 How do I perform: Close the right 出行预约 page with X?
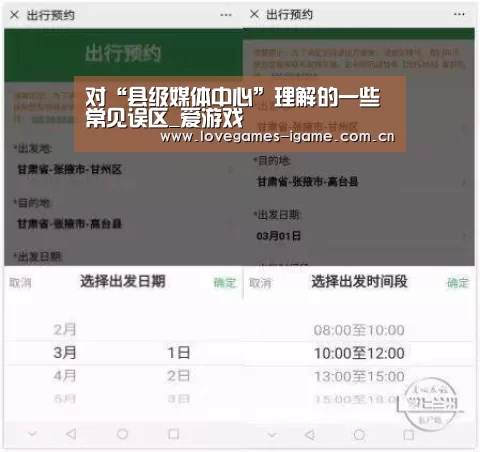point(254,14)
